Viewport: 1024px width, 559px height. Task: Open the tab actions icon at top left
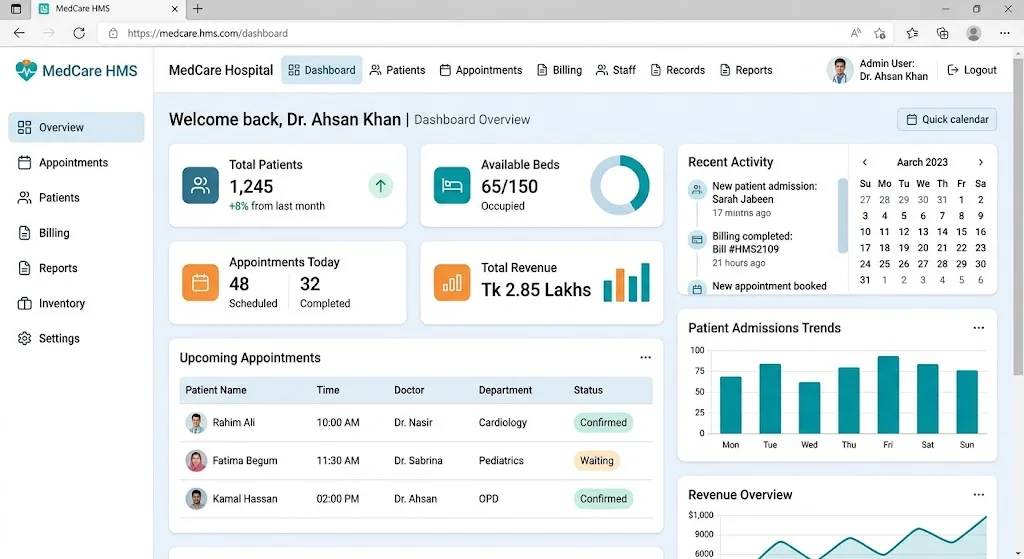pyautogui.click(x=16, y=8)
